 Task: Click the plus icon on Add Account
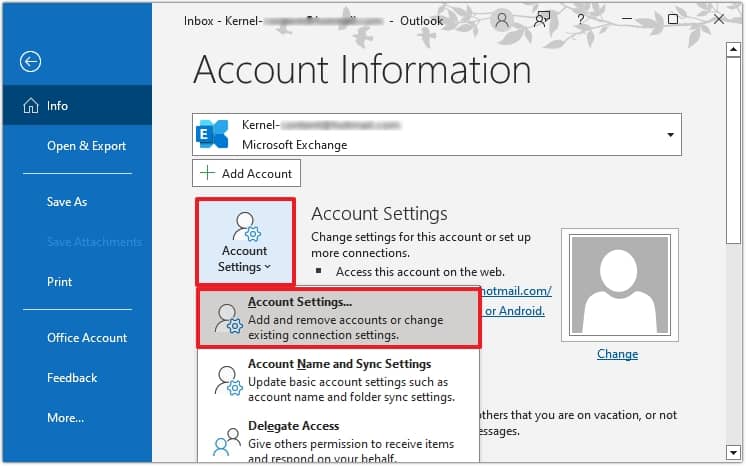click(x=208, y=173)
